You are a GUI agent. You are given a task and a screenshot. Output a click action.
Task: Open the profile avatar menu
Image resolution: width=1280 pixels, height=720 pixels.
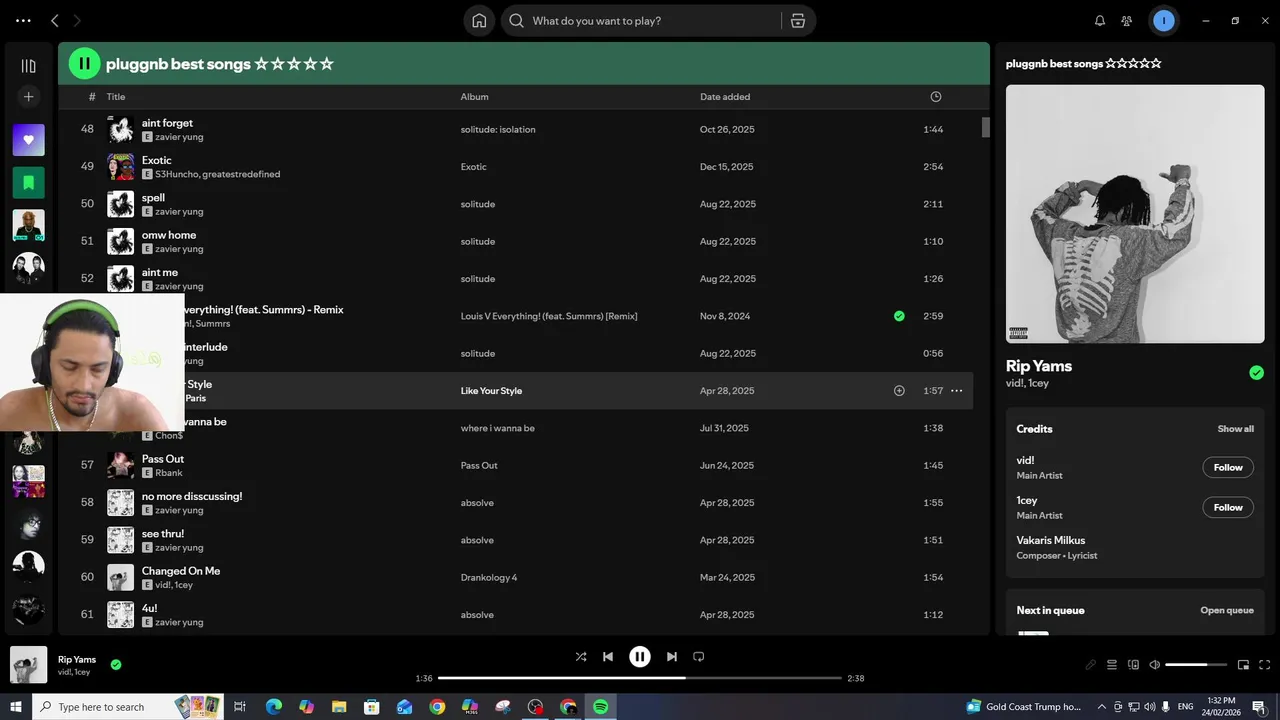pos(1163,21)
